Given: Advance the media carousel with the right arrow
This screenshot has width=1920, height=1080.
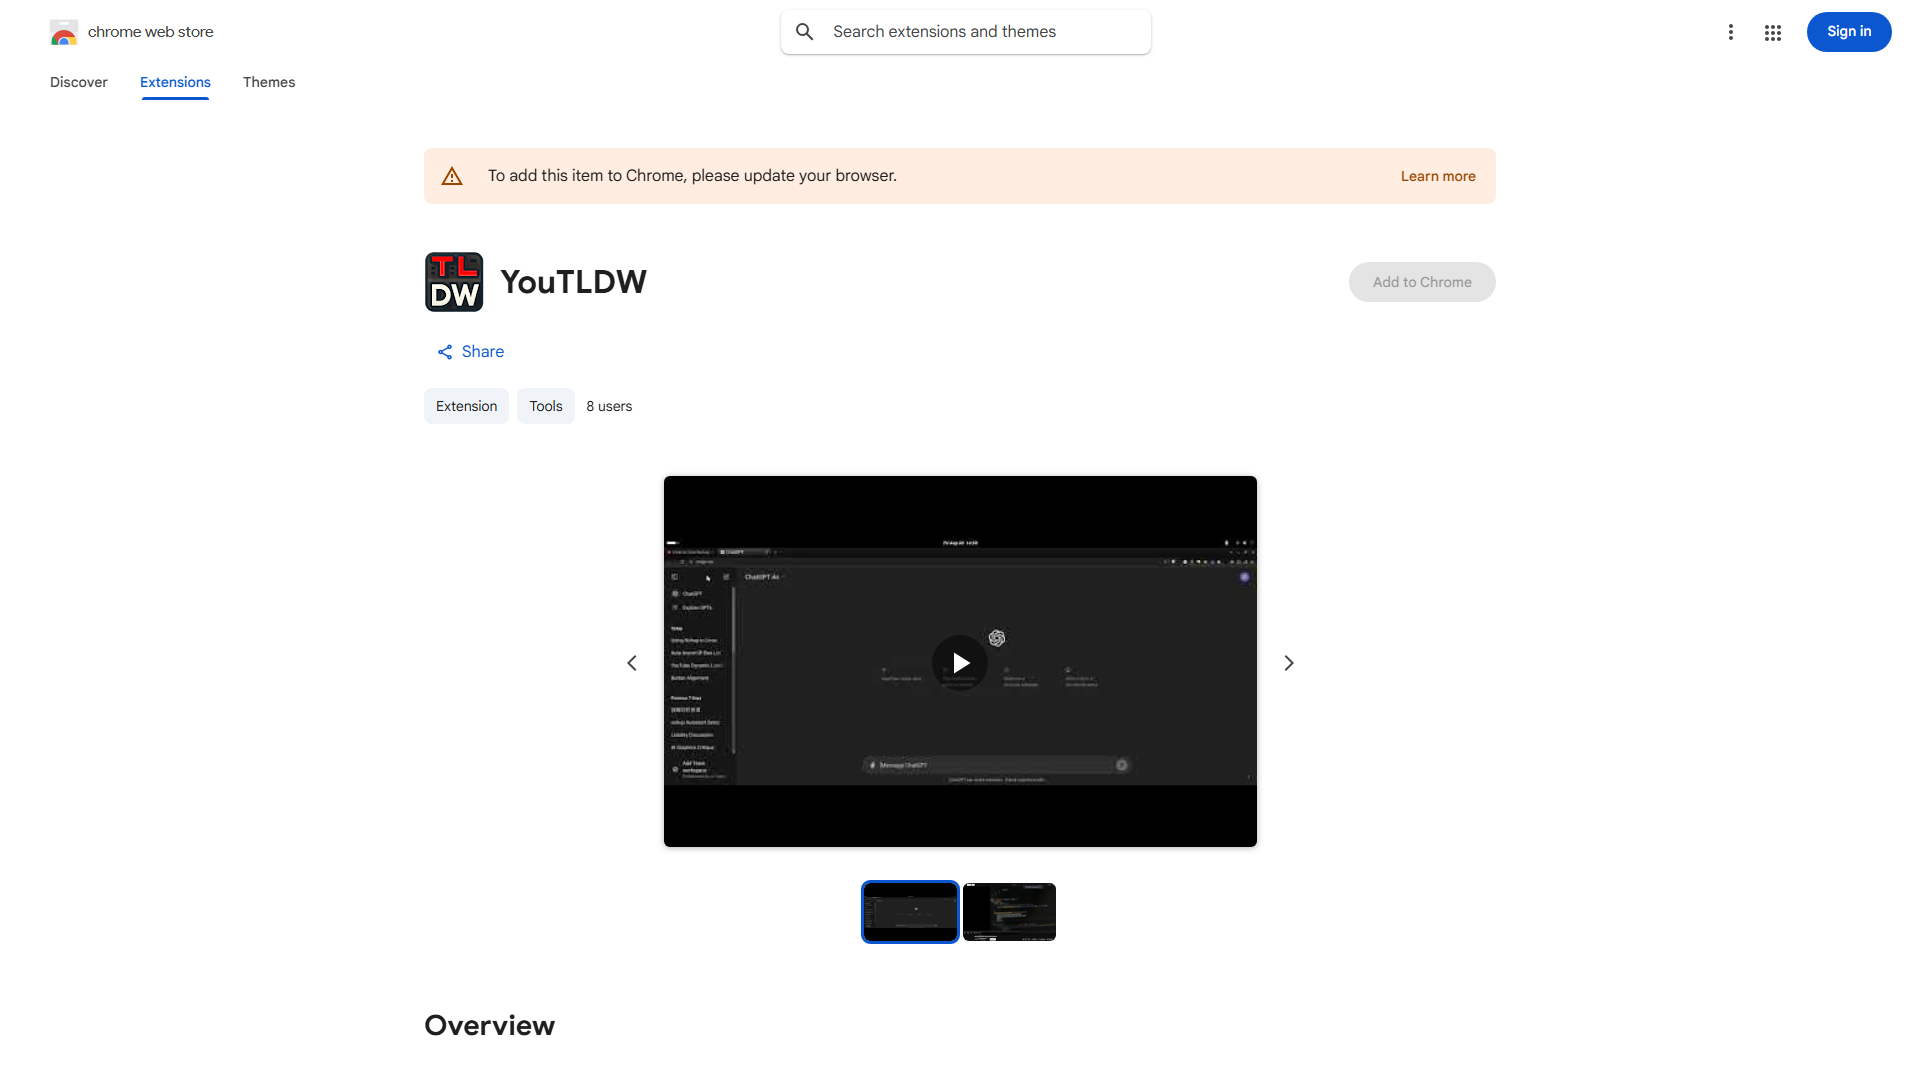Looking at the screenshot, I should pos(1288,662).
